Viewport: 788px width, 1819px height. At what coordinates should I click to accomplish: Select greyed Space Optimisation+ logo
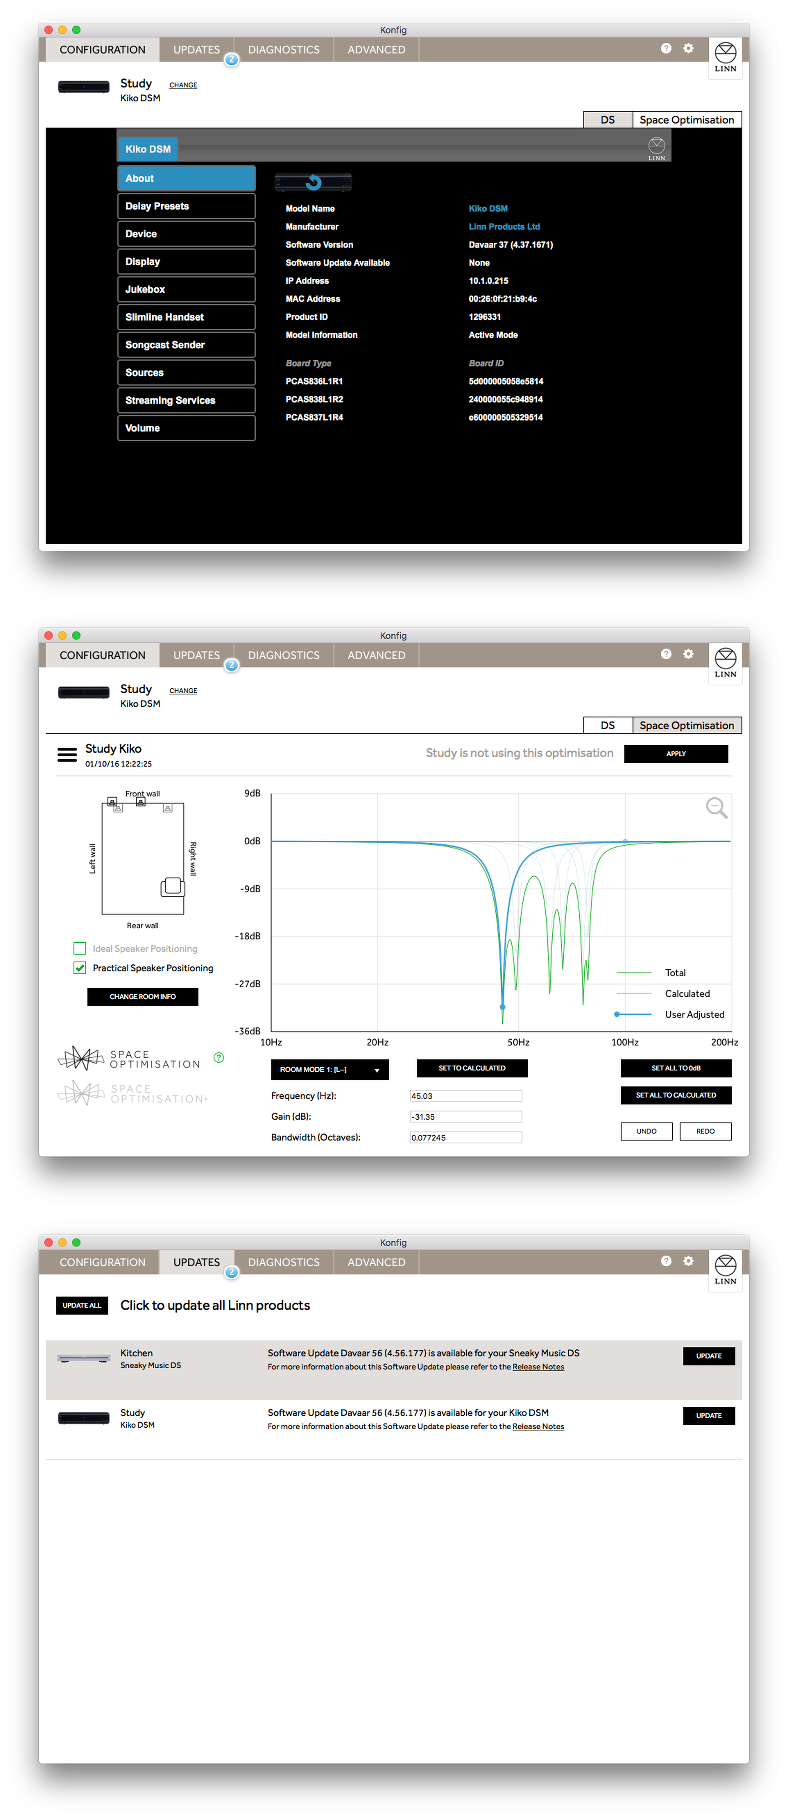[x=132, y=1094]
